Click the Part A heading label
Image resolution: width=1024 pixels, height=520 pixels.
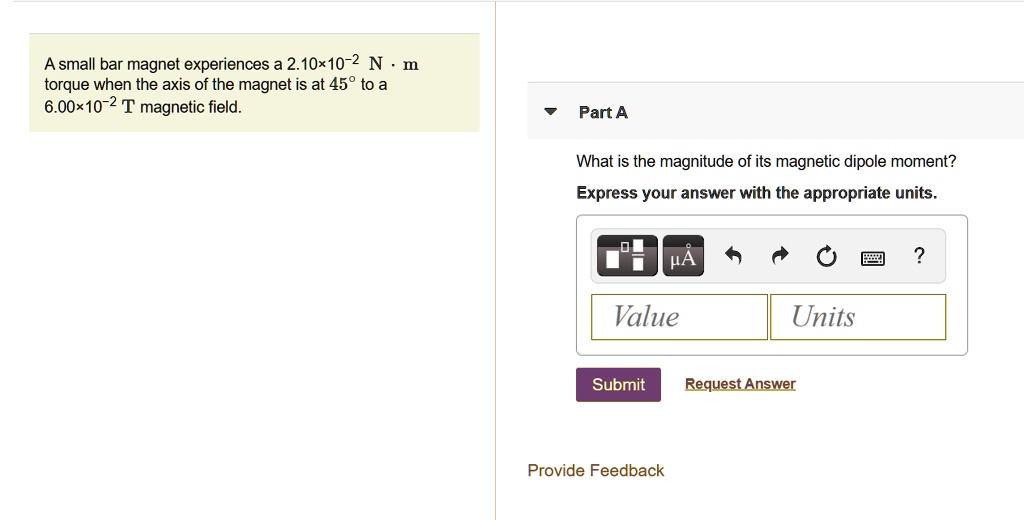click(x=603, y=112)
